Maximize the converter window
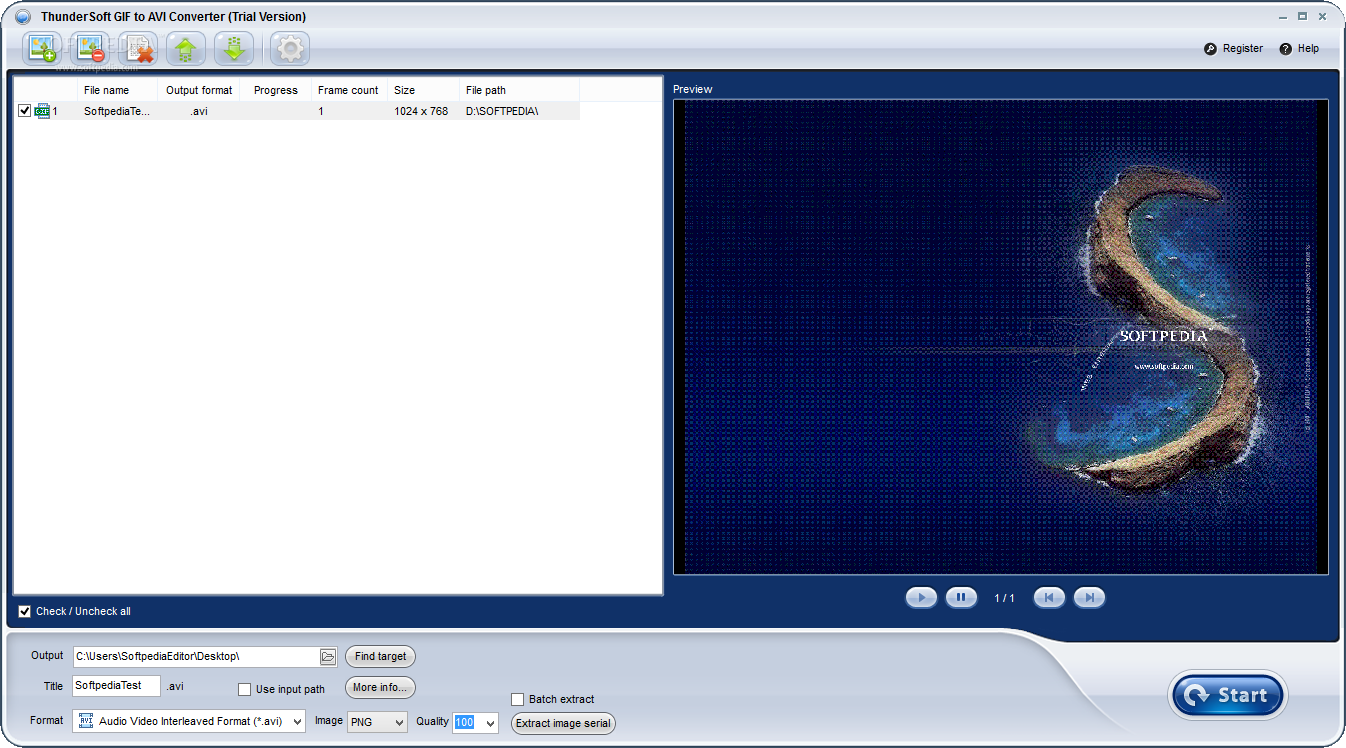 click(1303, 16)
